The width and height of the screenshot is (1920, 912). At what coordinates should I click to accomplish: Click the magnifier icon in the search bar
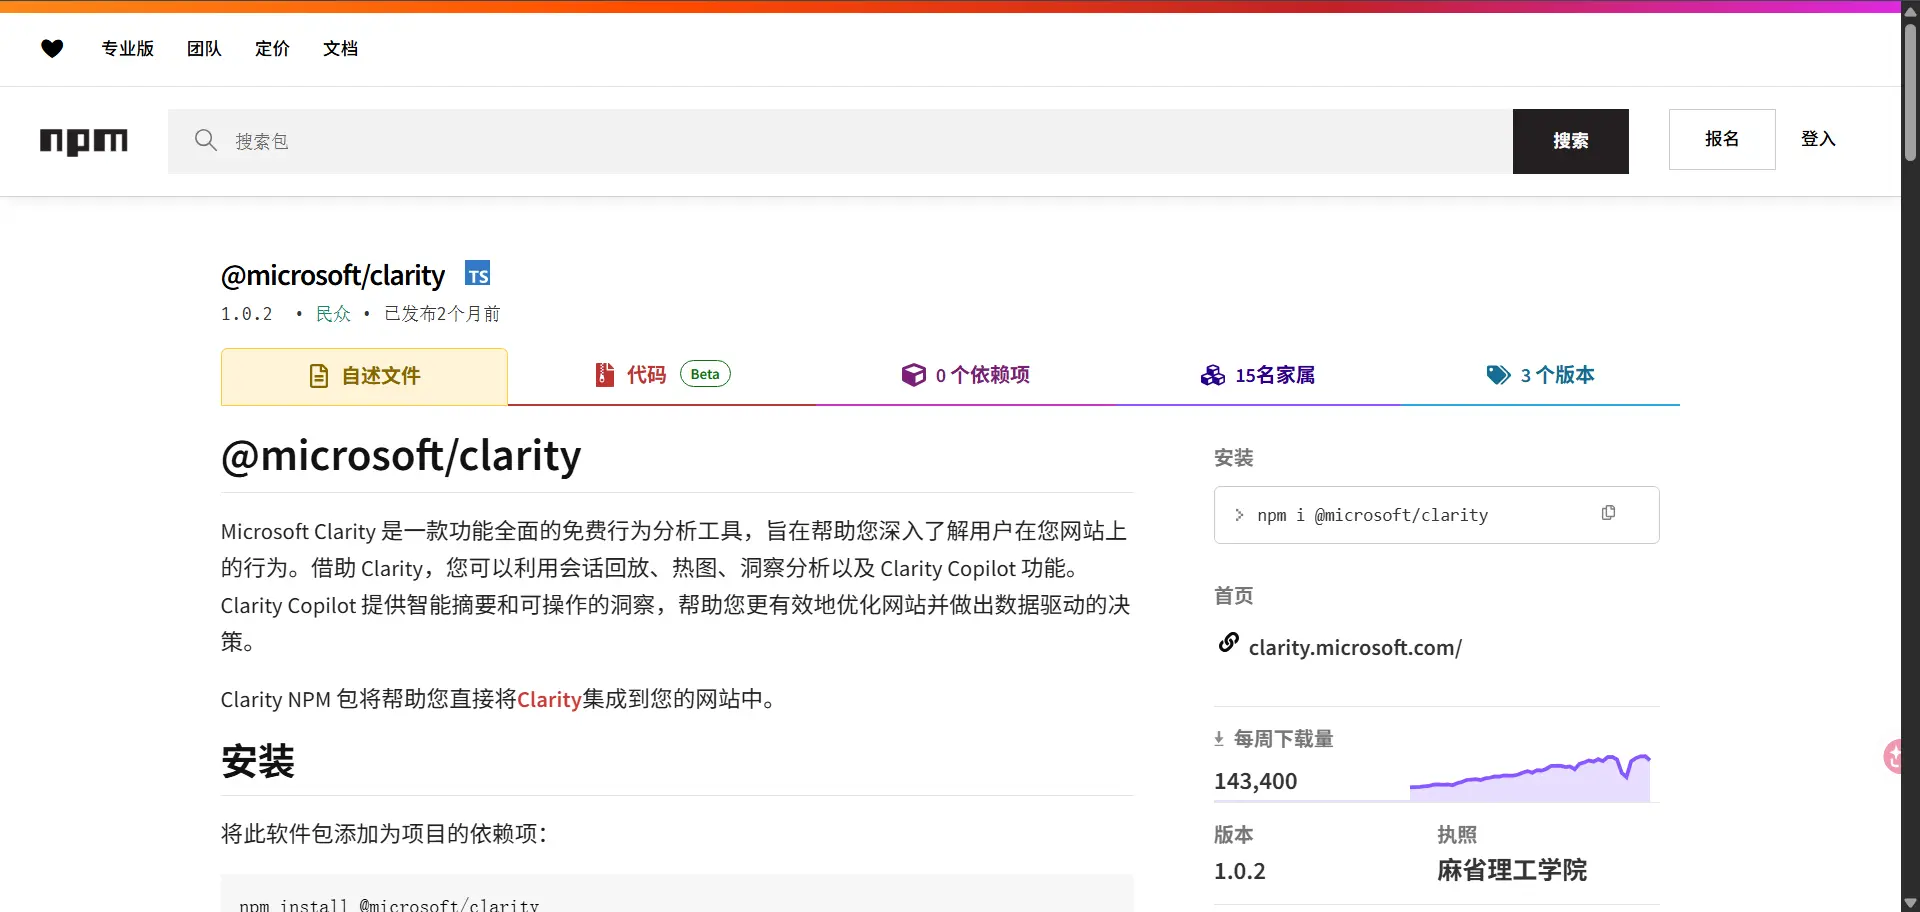coord(206,140)
